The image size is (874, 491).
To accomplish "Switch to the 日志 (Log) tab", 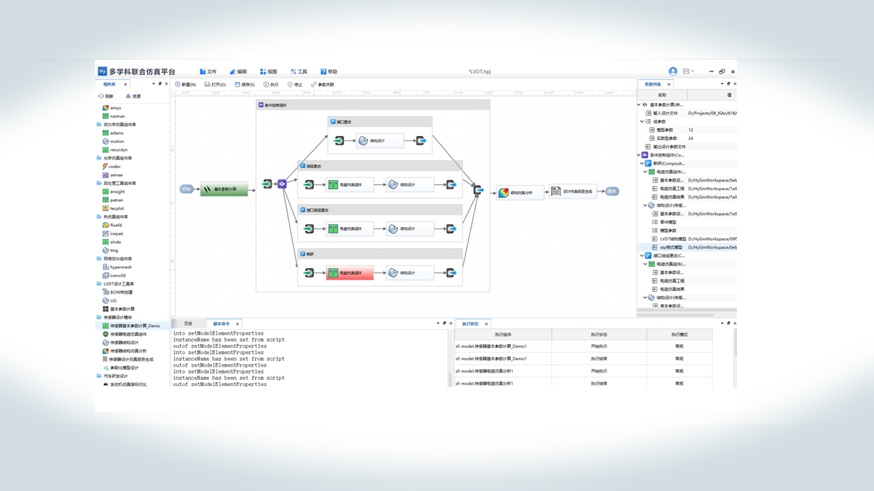I will (x=188, y=324).
